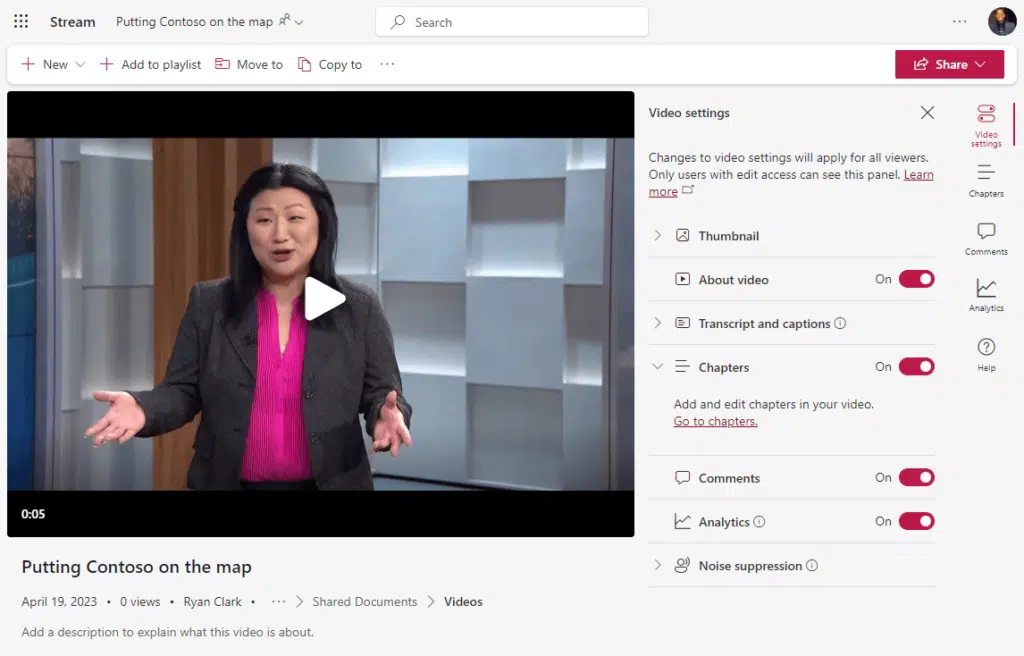This screenshot has height=656, width=1024.
Task: Click the 0:05 timestamp on the video
Action: (33, 514)
